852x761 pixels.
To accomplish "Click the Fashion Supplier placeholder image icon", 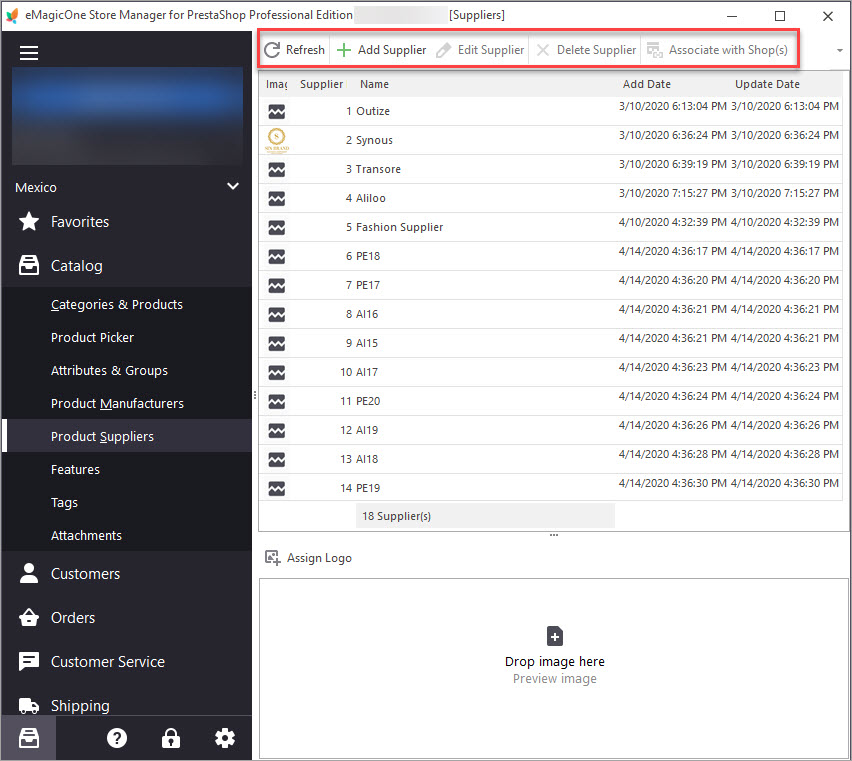I will click(x=277, y=228).
